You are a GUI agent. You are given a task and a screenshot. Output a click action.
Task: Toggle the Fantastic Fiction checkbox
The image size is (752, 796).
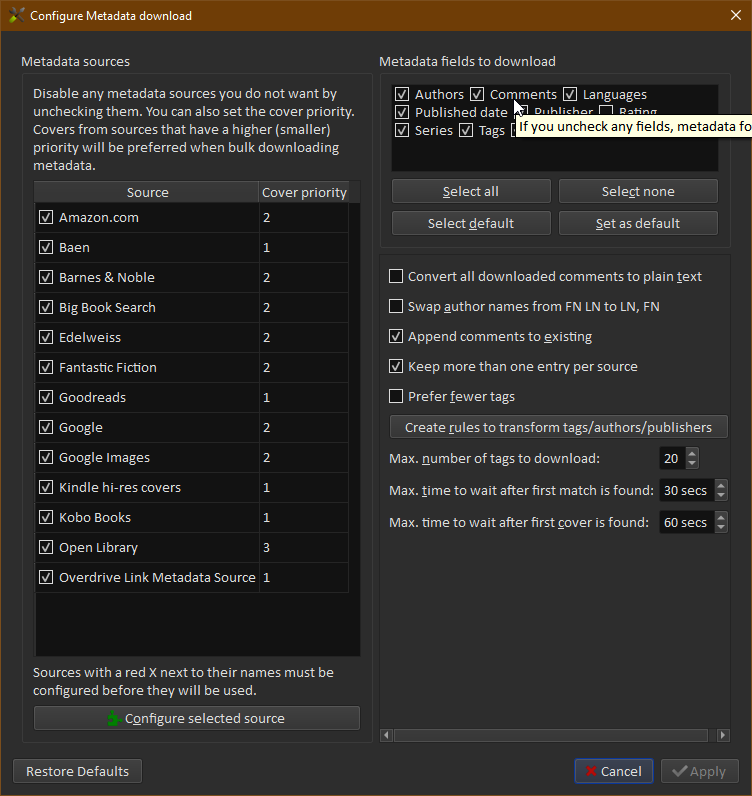coord(46,367)
